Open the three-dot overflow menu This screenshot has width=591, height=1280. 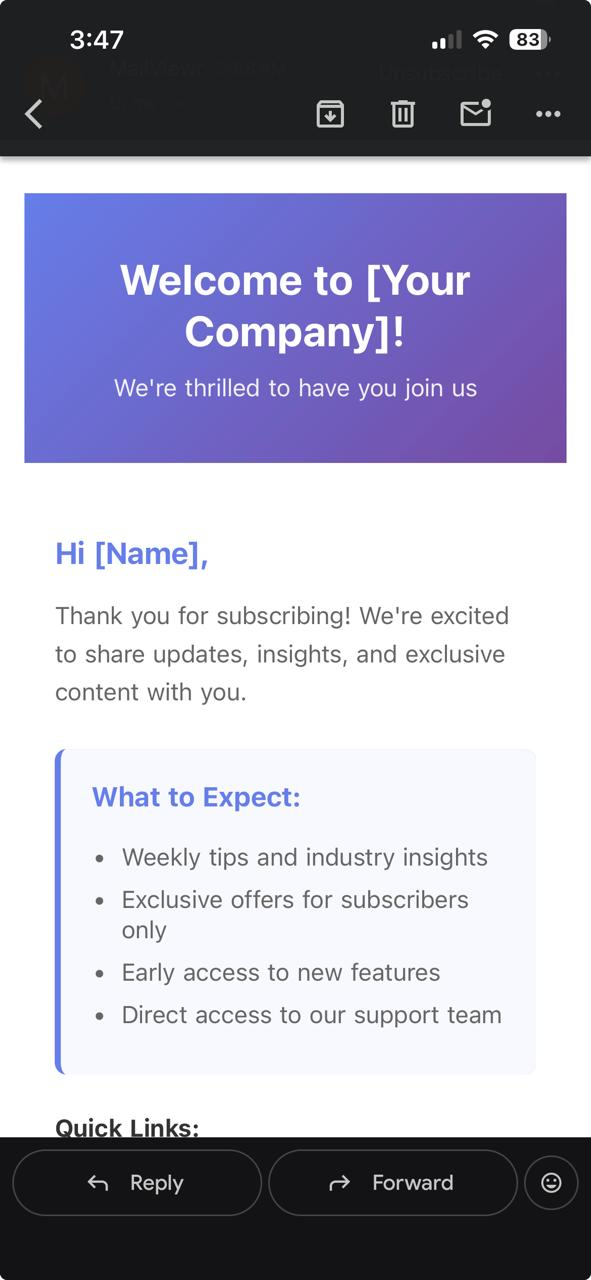point(548,114)
